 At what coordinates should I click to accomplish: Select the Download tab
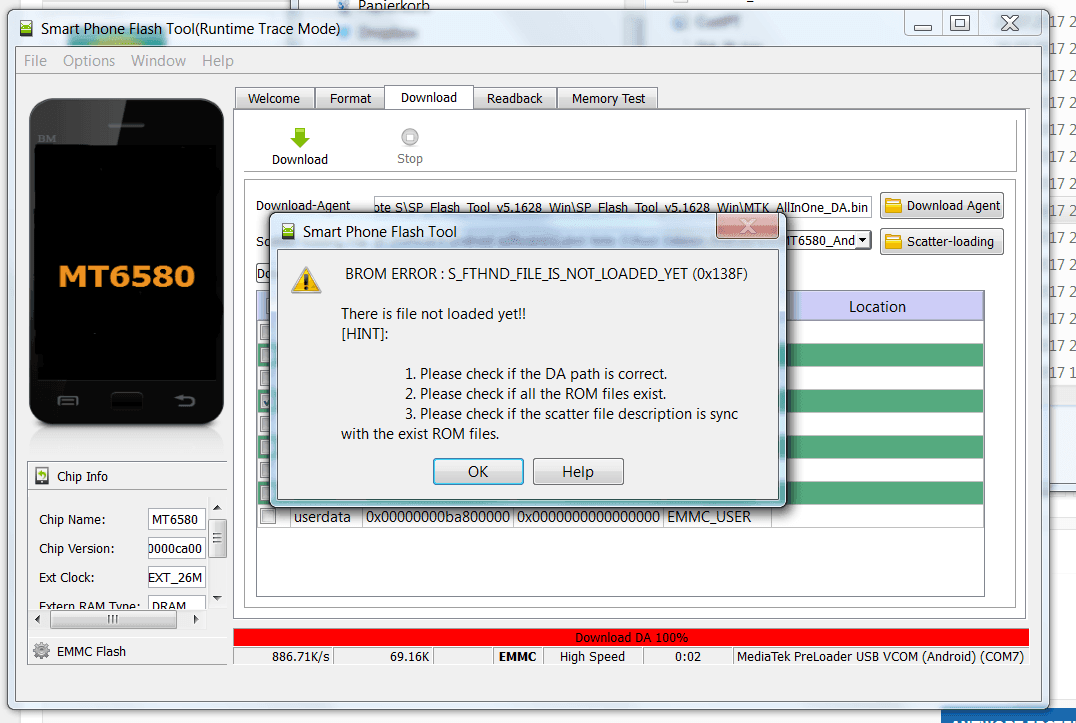coord(429,97)
